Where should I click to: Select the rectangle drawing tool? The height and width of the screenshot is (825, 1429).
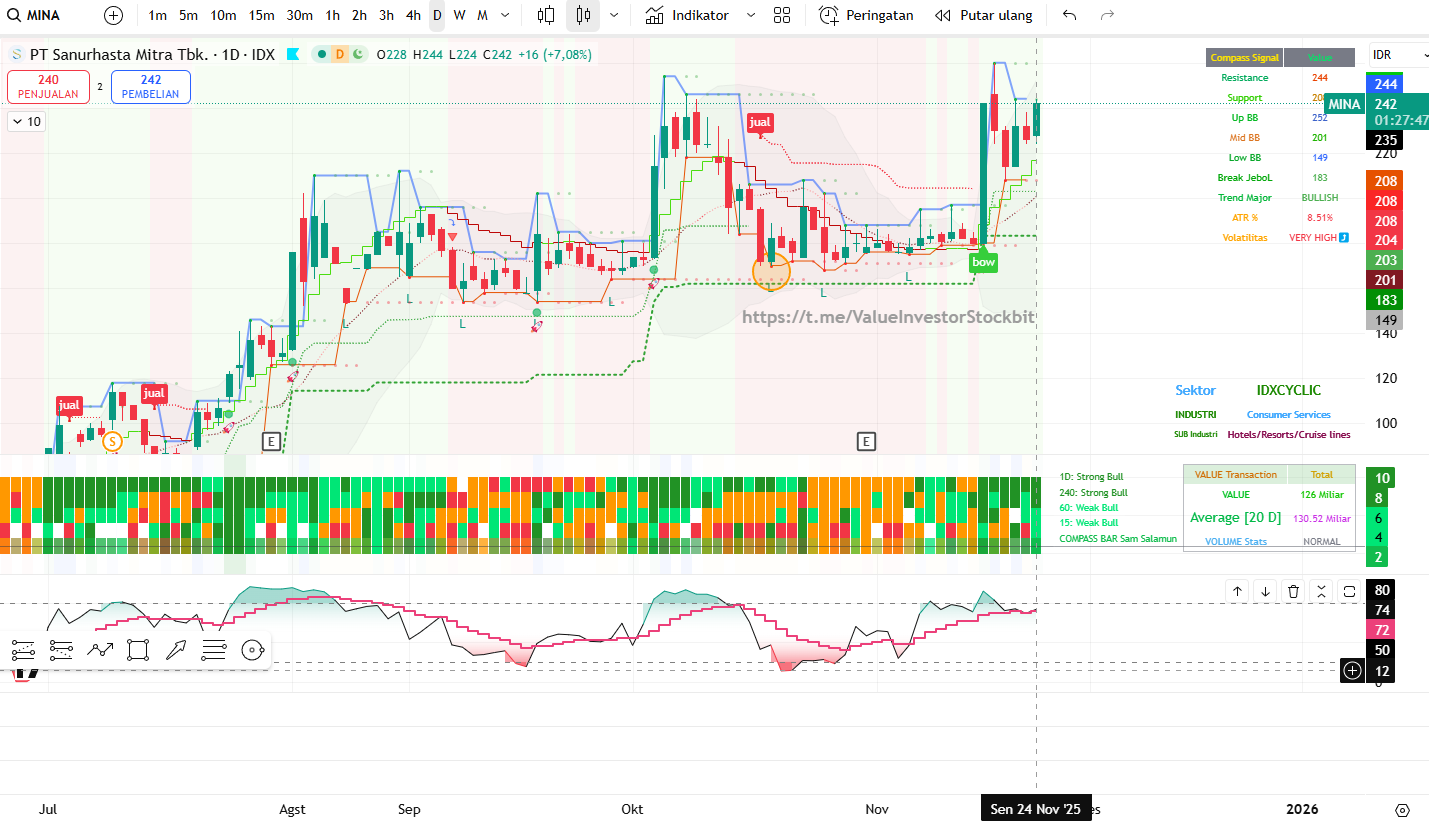pos(138,651)
